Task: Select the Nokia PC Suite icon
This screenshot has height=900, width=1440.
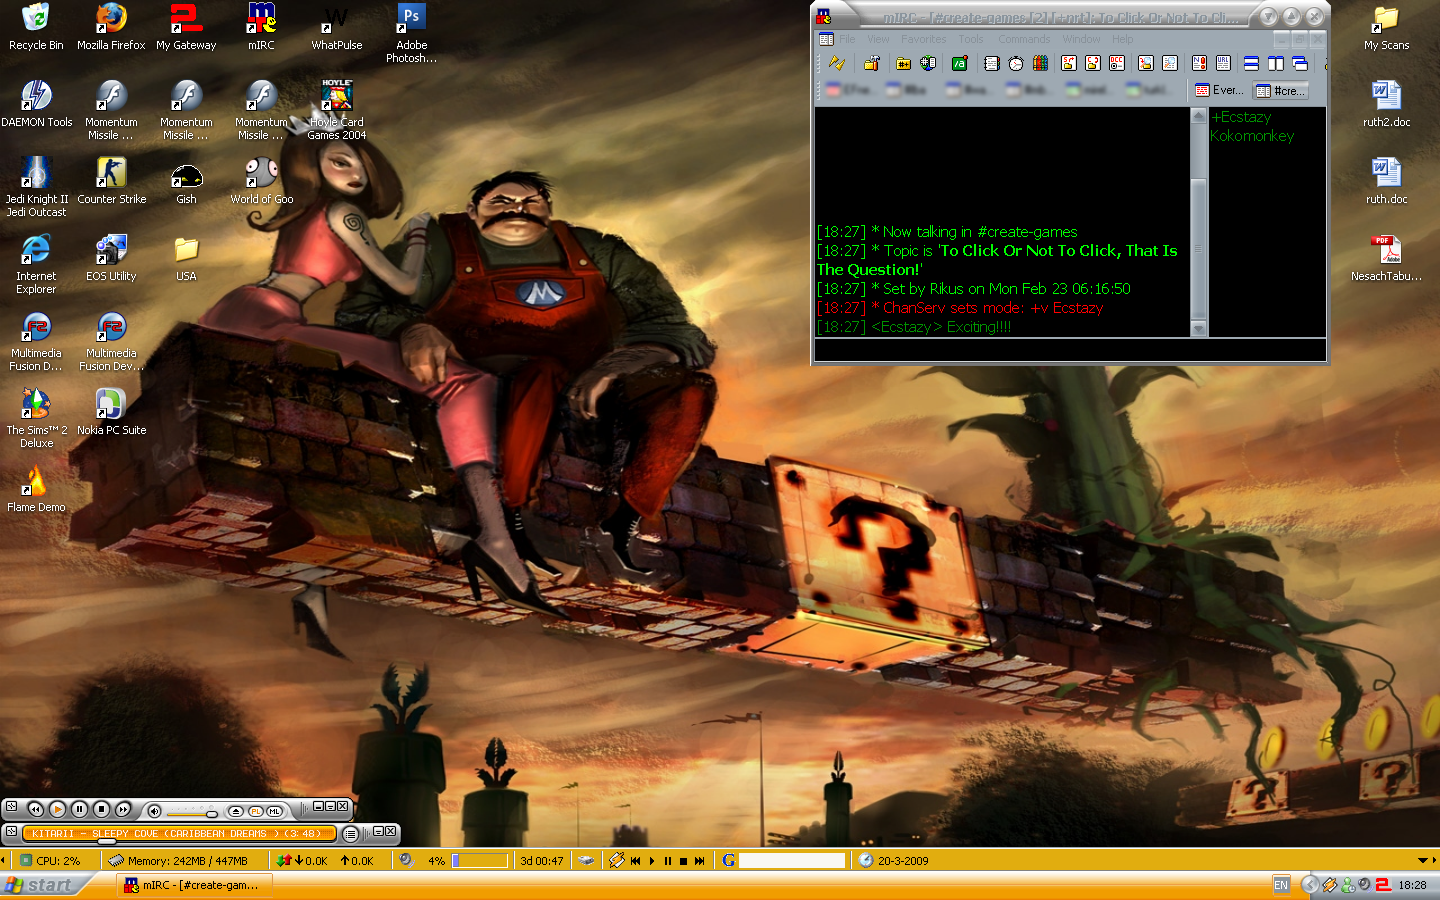Action: point(111,412)
